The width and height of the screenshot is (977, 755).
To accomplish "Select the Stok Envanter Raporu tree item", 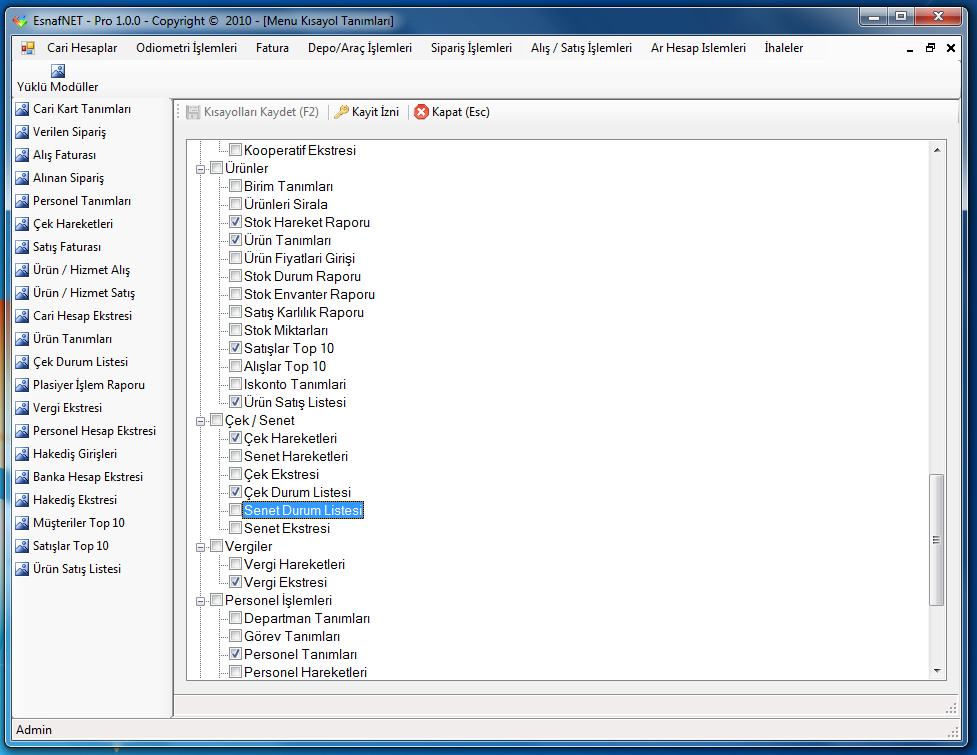I will tap(309, 294).
